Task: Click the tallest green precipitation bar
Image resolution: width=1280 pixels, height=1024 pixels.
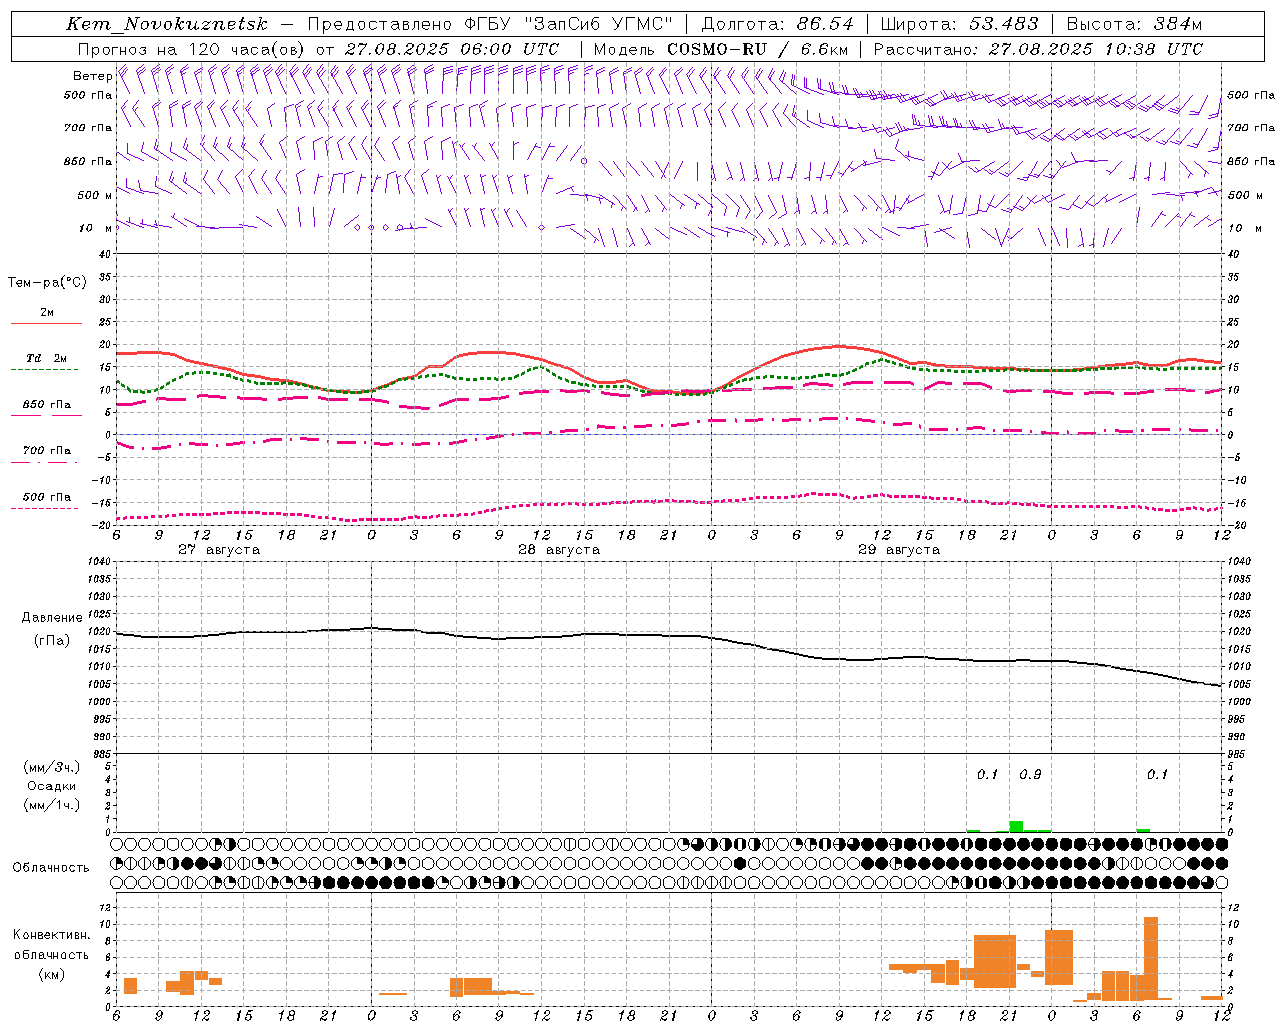Action: [1016, 827]
